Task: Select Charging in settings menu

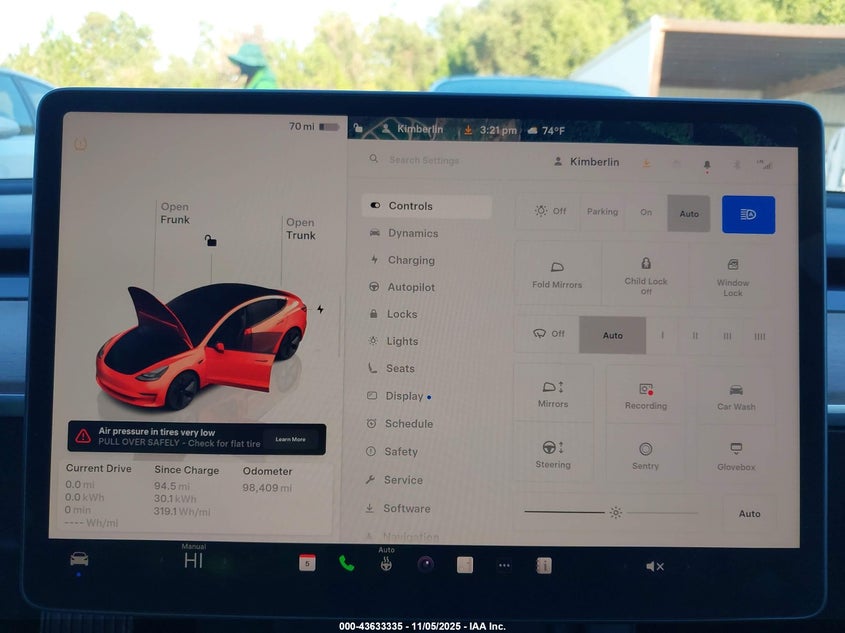Action: (411, 260)
